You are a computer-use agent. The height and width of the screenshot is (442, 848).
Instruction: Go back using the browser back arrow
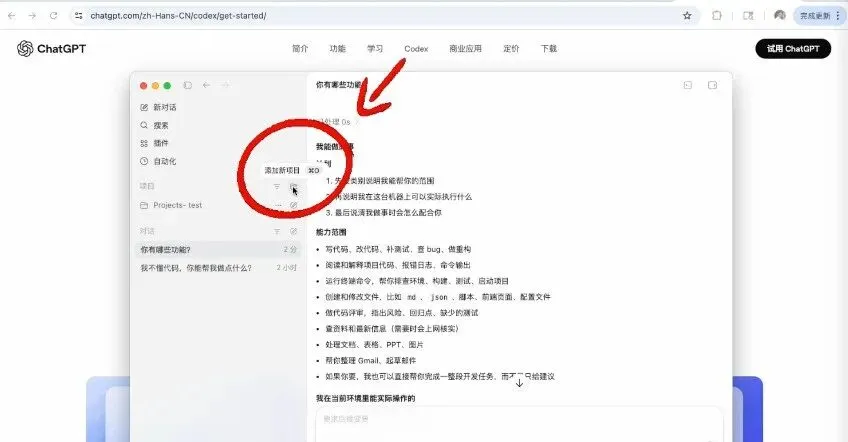click(x=12, y=16)
